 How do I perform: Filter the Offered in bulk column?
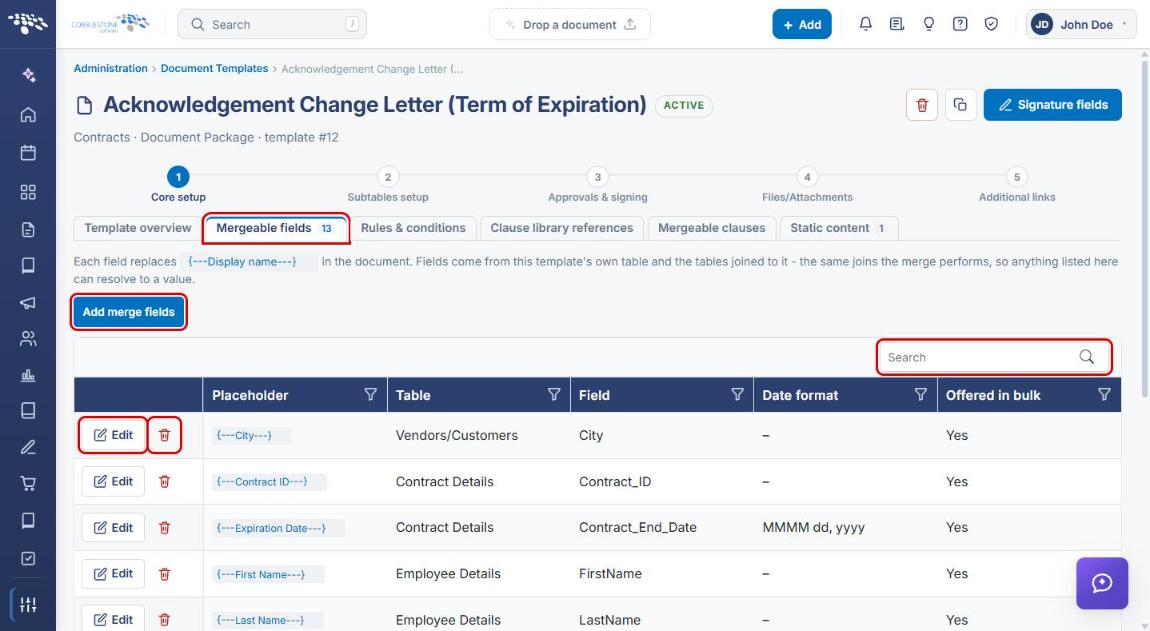(1104, 395)
